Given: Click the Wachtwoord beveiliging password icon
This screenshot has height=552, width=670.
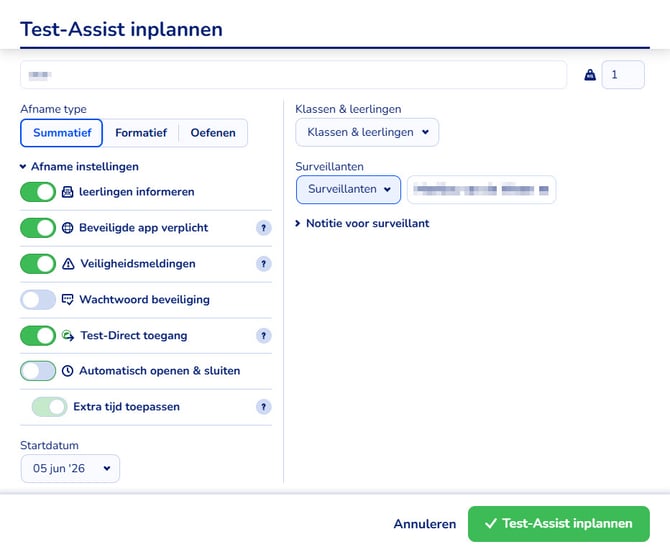Looking at the screenshot, I should (x=68, y=299).
